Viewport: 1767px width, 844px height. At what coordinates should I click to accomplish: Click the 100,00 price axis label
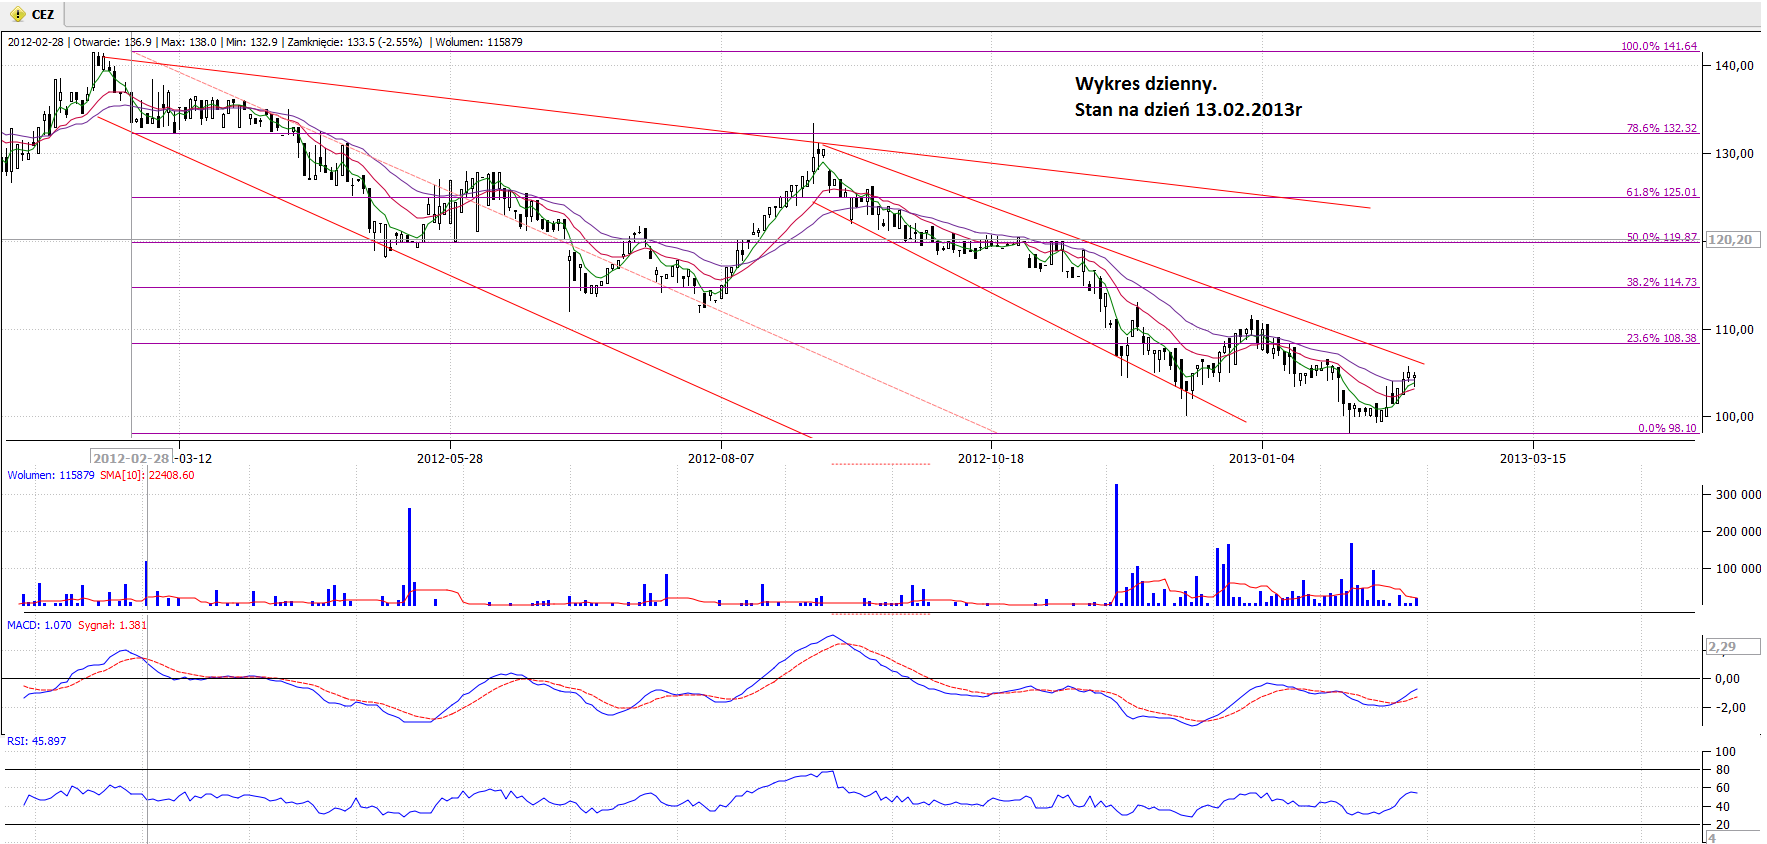click(1734, 417)
